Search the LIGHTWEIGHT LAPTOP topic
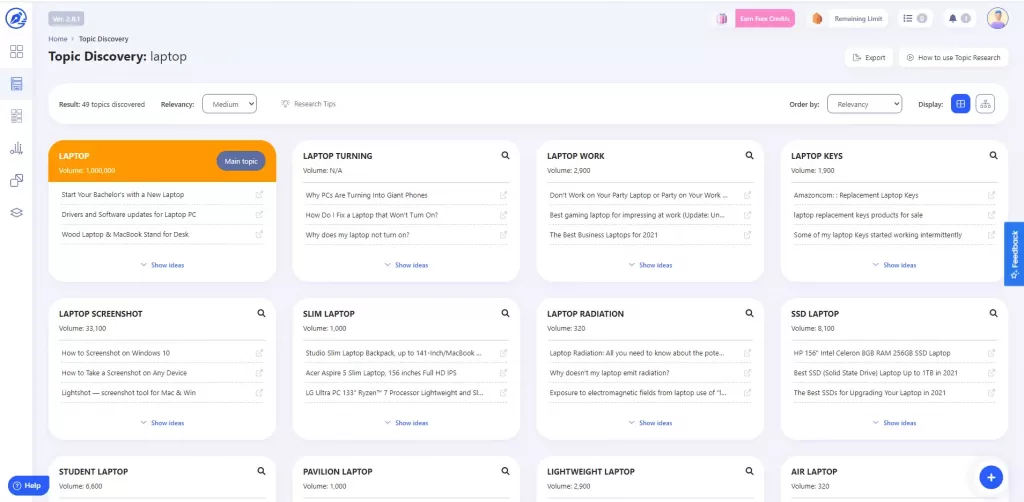Viewport: 1024px width, 502px height. (749, 471)
